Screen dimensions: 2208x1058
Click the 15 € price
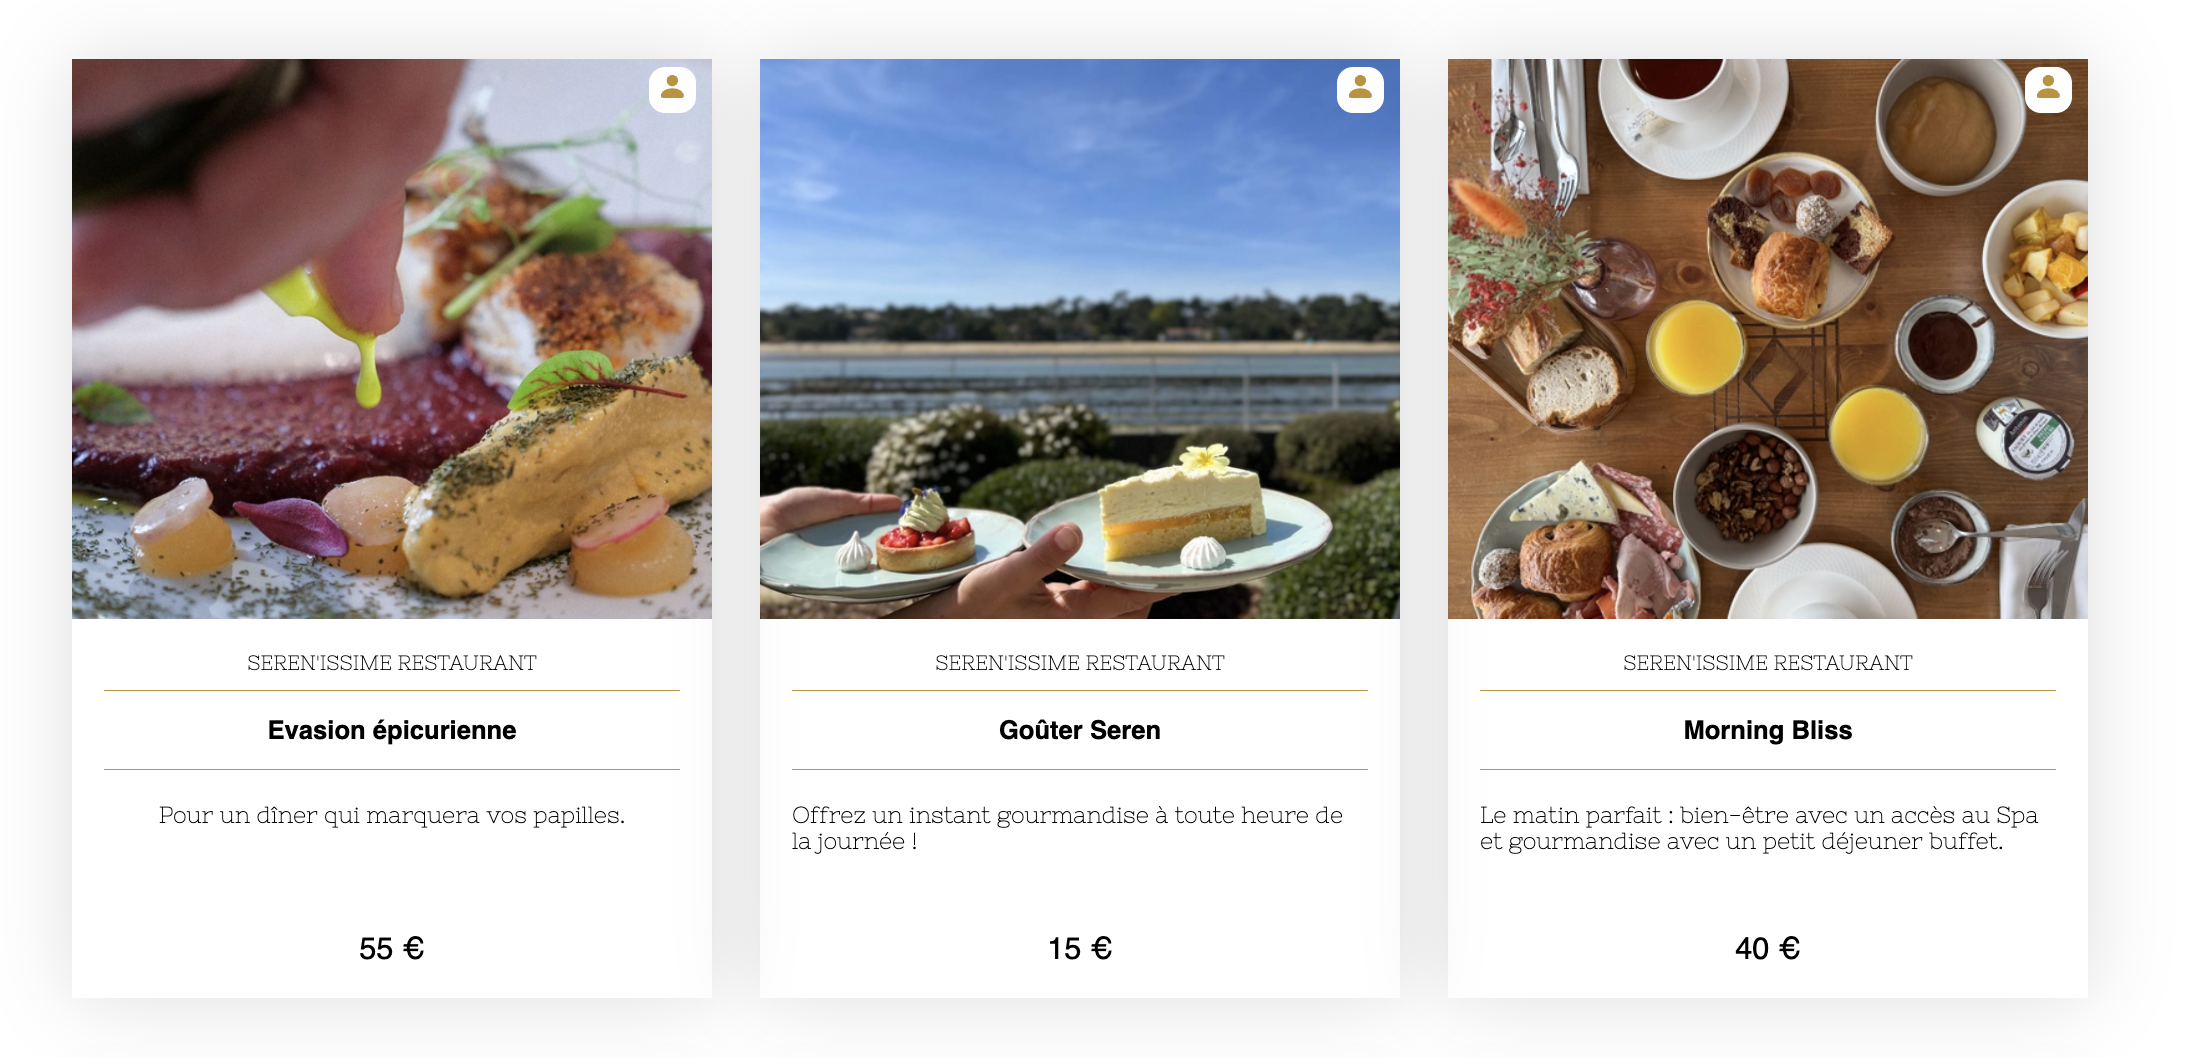pos(1080,948)
